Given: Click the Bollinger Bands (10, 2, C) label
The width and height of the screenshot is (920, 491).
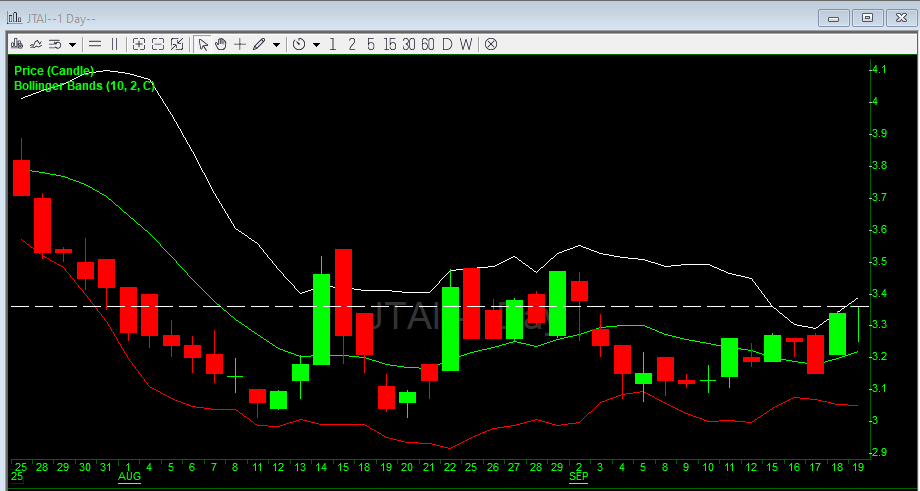Looking at the screenshot, I should [x=84, y=86].
